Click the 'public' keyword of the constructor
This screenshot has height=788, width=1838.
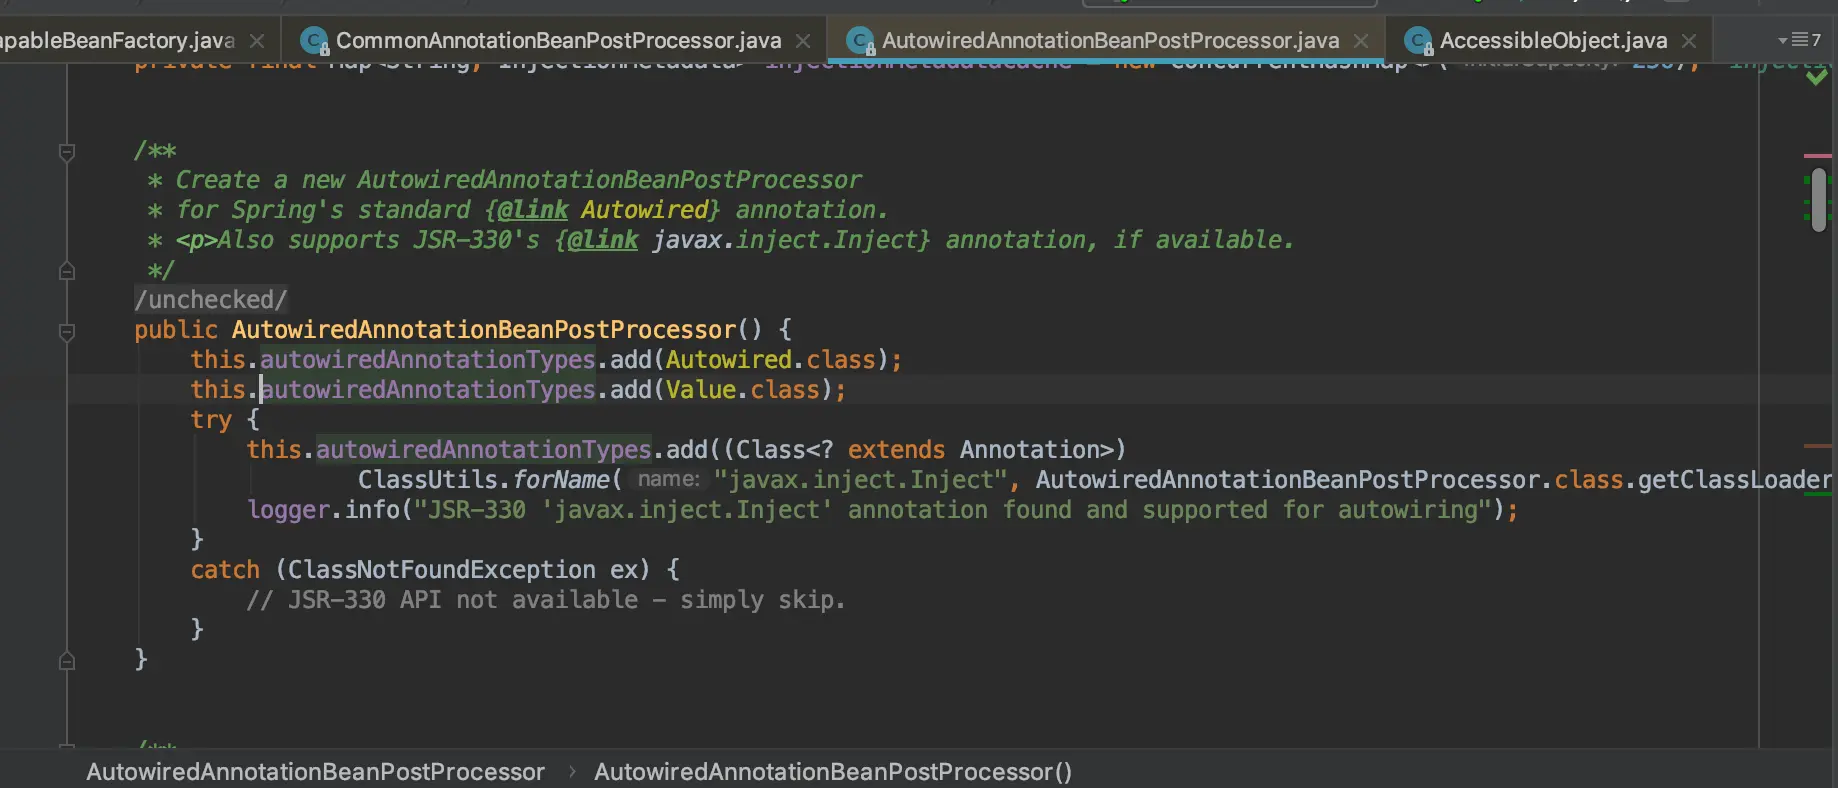tap(176, 330)
